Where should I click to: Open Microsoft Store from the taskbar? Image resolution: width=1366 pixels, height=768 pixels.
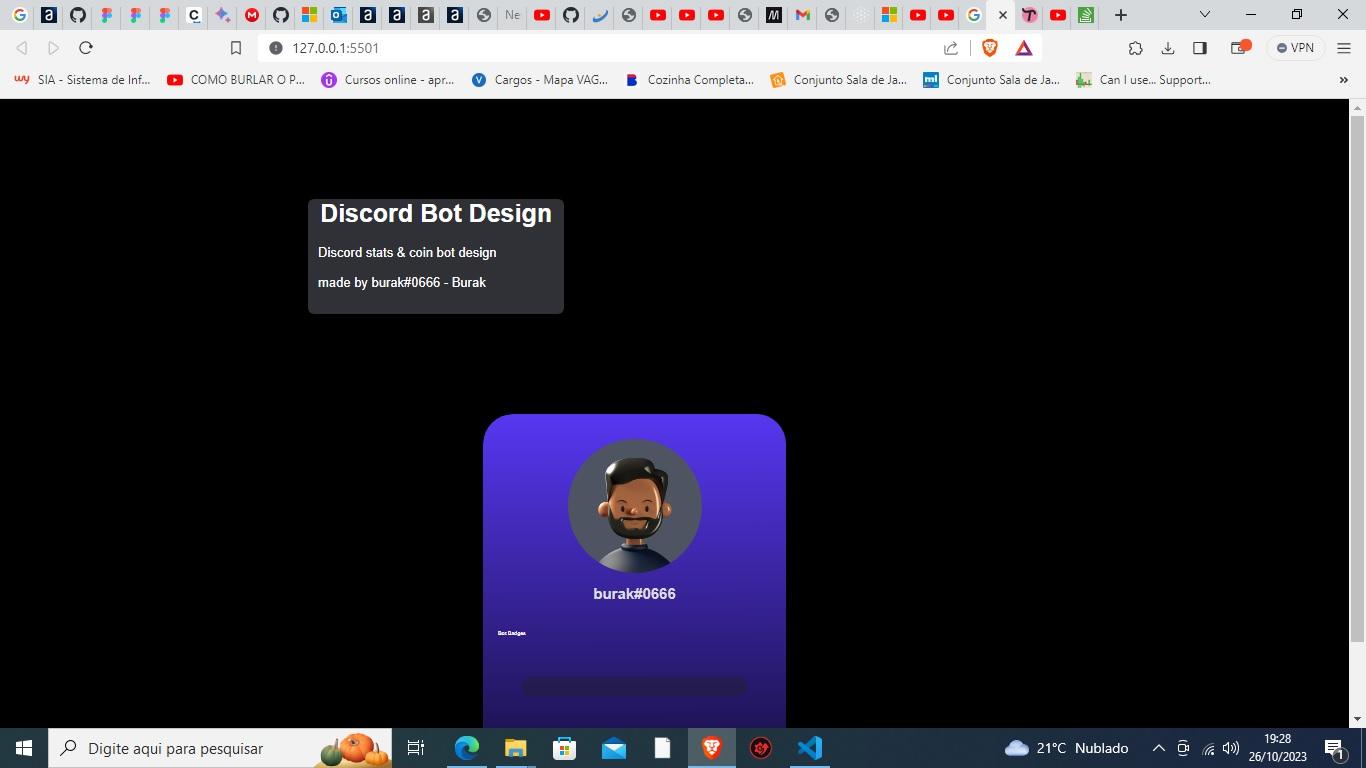point(564,748)
